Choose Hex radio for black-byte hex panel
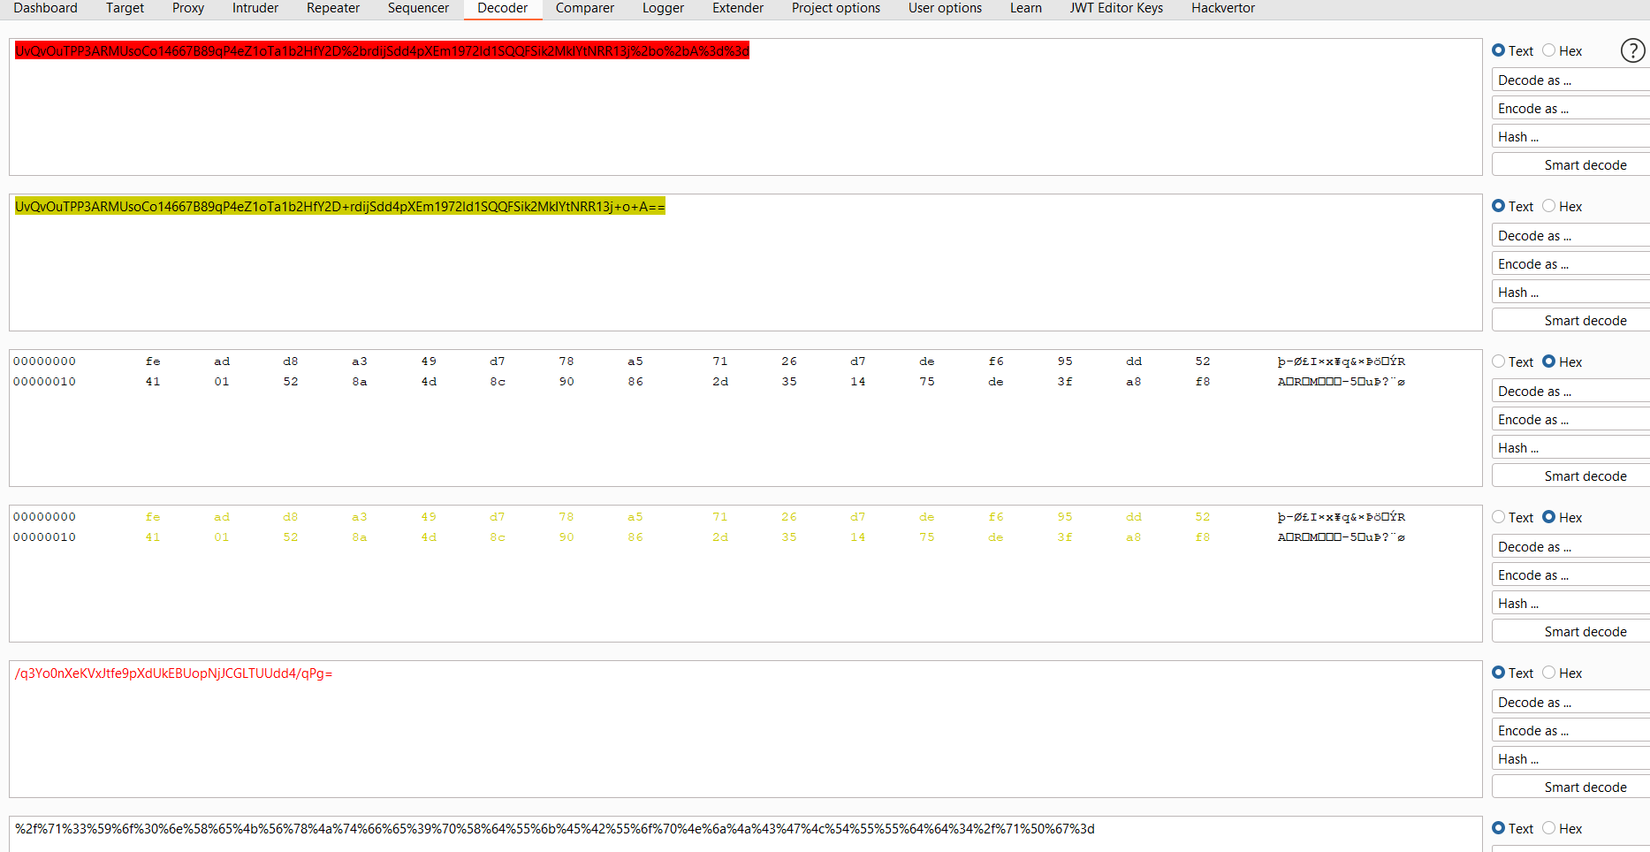The width and height of the screenshot is (1650, 852). (x=1549, y=362)
